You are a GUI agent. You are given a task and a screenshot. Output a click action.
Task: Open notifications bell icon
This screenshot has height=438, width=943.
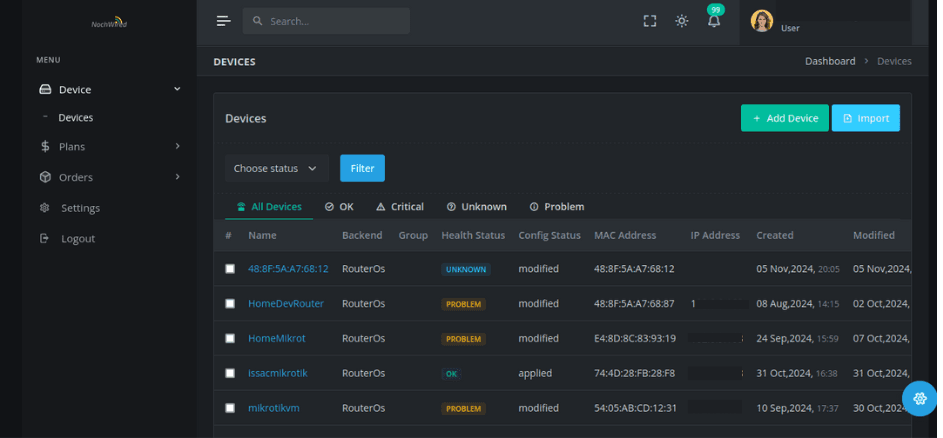click(714, 22)
